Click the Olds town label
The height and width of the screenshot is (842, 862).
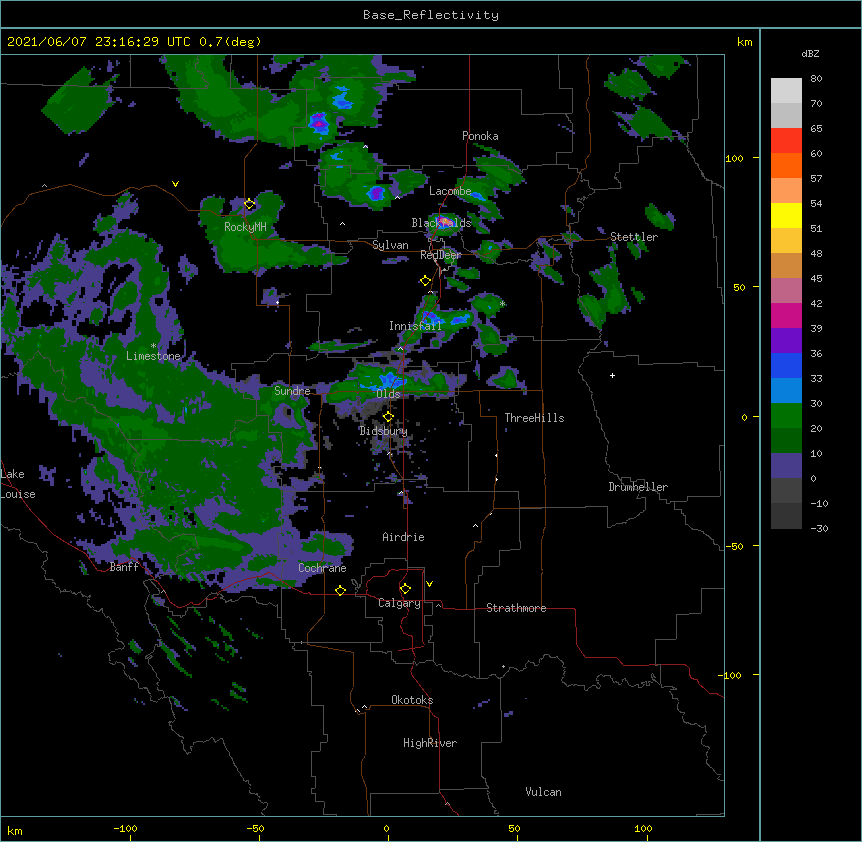coord(388,394)
